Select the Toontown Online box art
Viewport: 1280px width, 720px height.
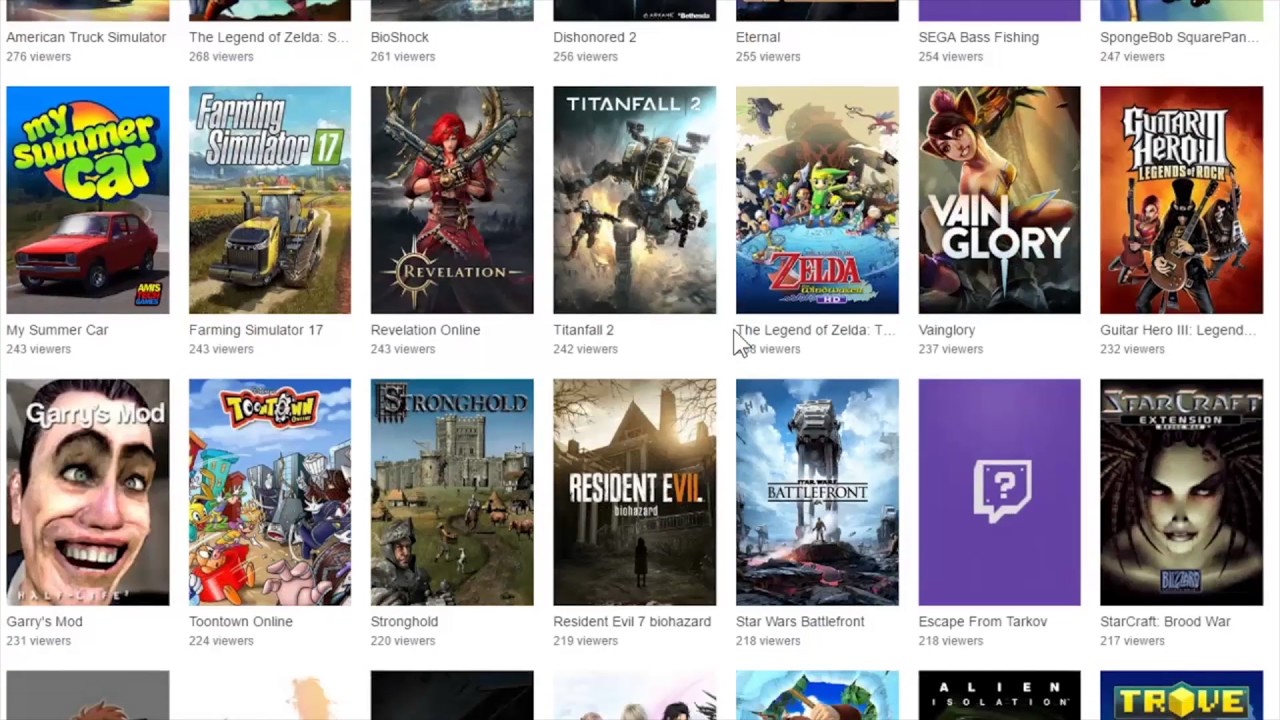tap(270, 492)
